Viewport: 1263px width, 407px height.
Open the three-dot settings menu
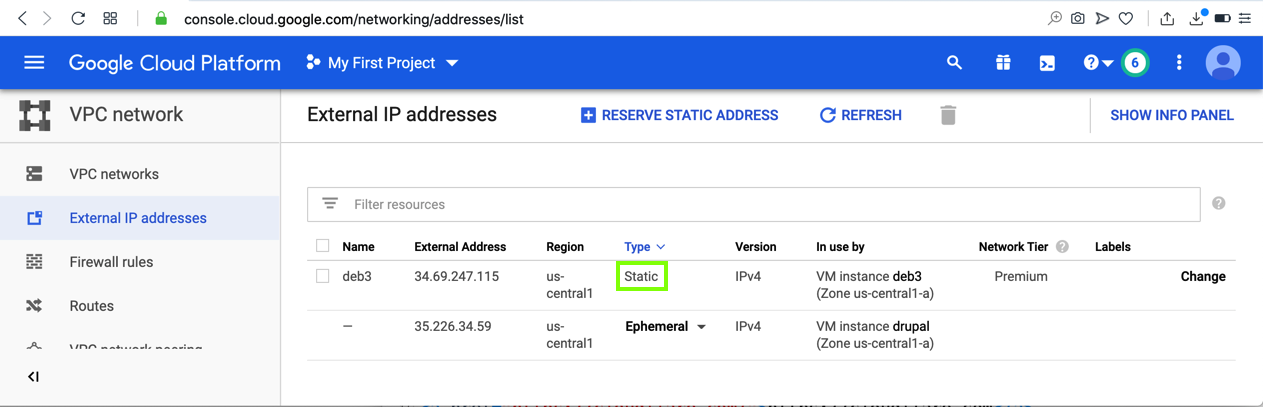click(x=1179, y=63)
